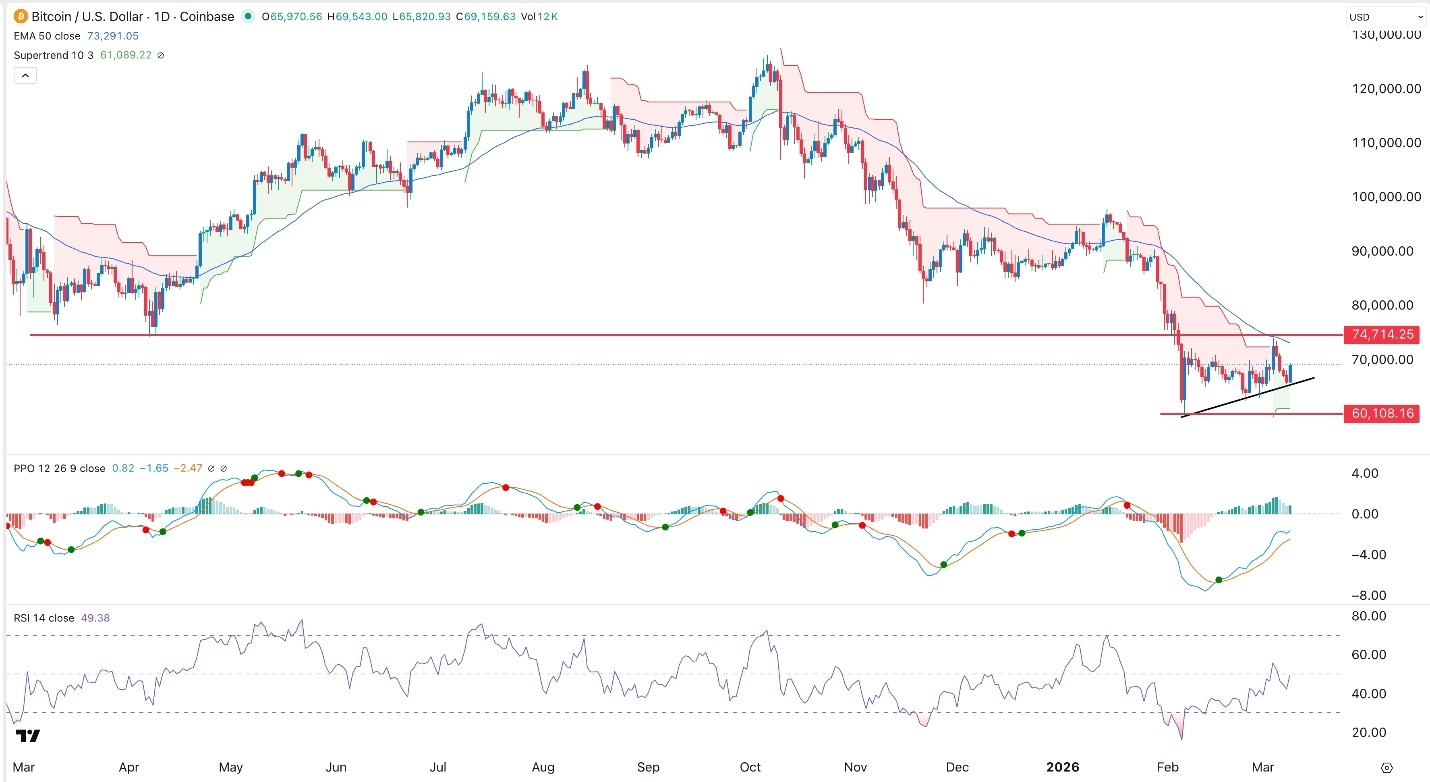Screen dimensions: 1430x782
Task: Click the market status dot beside the symbol title
Action: click(x=248, y=16)
